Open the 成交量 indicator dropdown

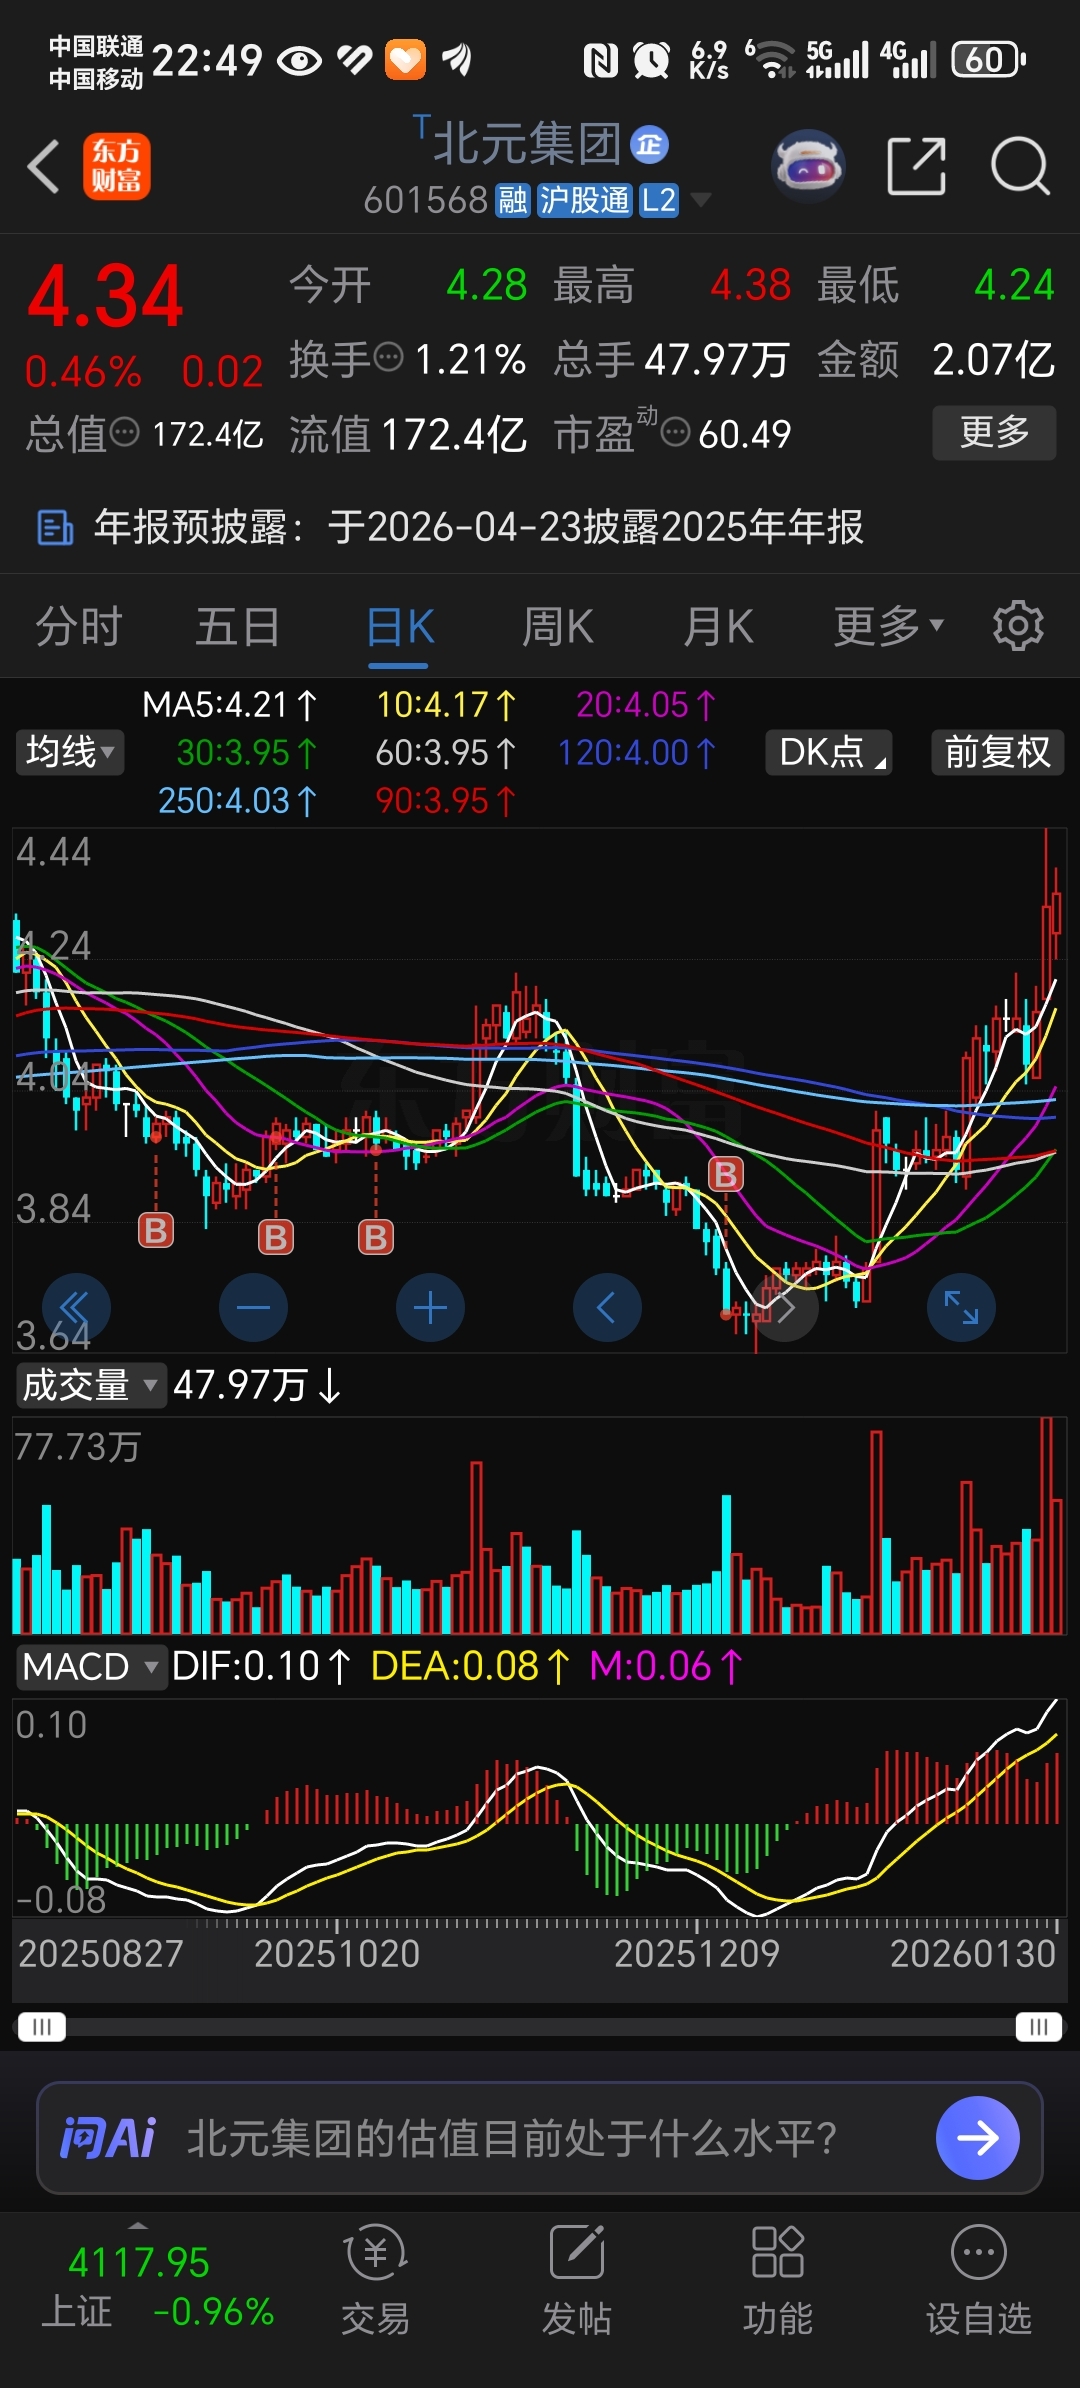click(x=90, y=1386)
